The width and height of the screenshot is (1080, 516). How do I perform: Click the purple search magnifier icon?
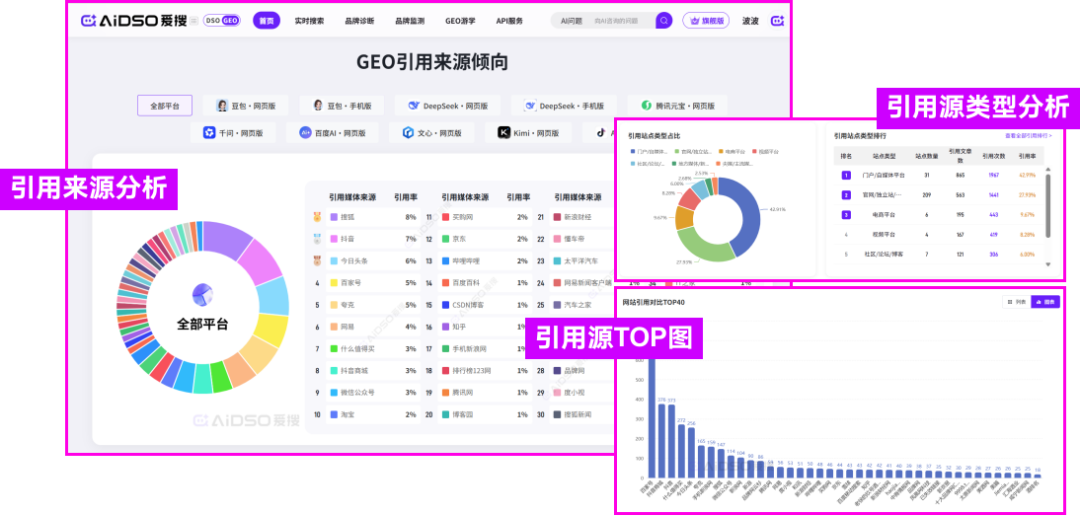point(664,20)
